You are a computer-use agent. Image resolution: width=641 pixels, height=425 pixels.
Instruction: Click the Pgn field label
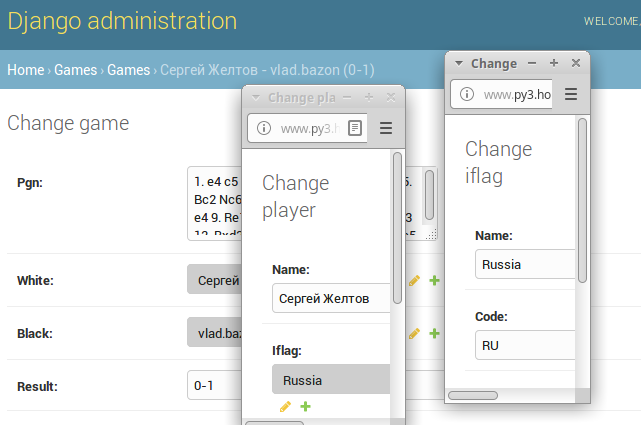coord(30,183)
